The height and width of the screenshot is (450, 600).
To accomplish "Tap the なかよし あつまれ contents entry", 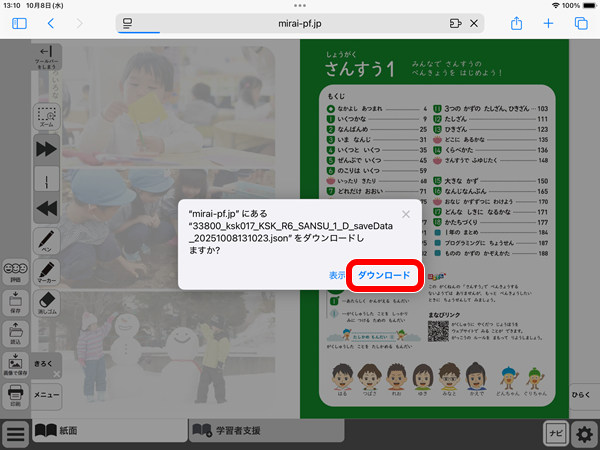I will (x=377, y=109).
